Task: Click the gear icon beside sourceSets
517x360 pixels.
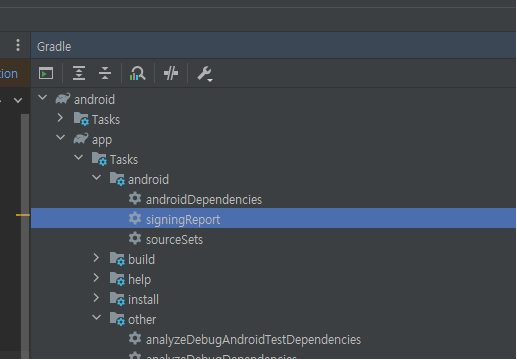Action: [x=135, y=238]
